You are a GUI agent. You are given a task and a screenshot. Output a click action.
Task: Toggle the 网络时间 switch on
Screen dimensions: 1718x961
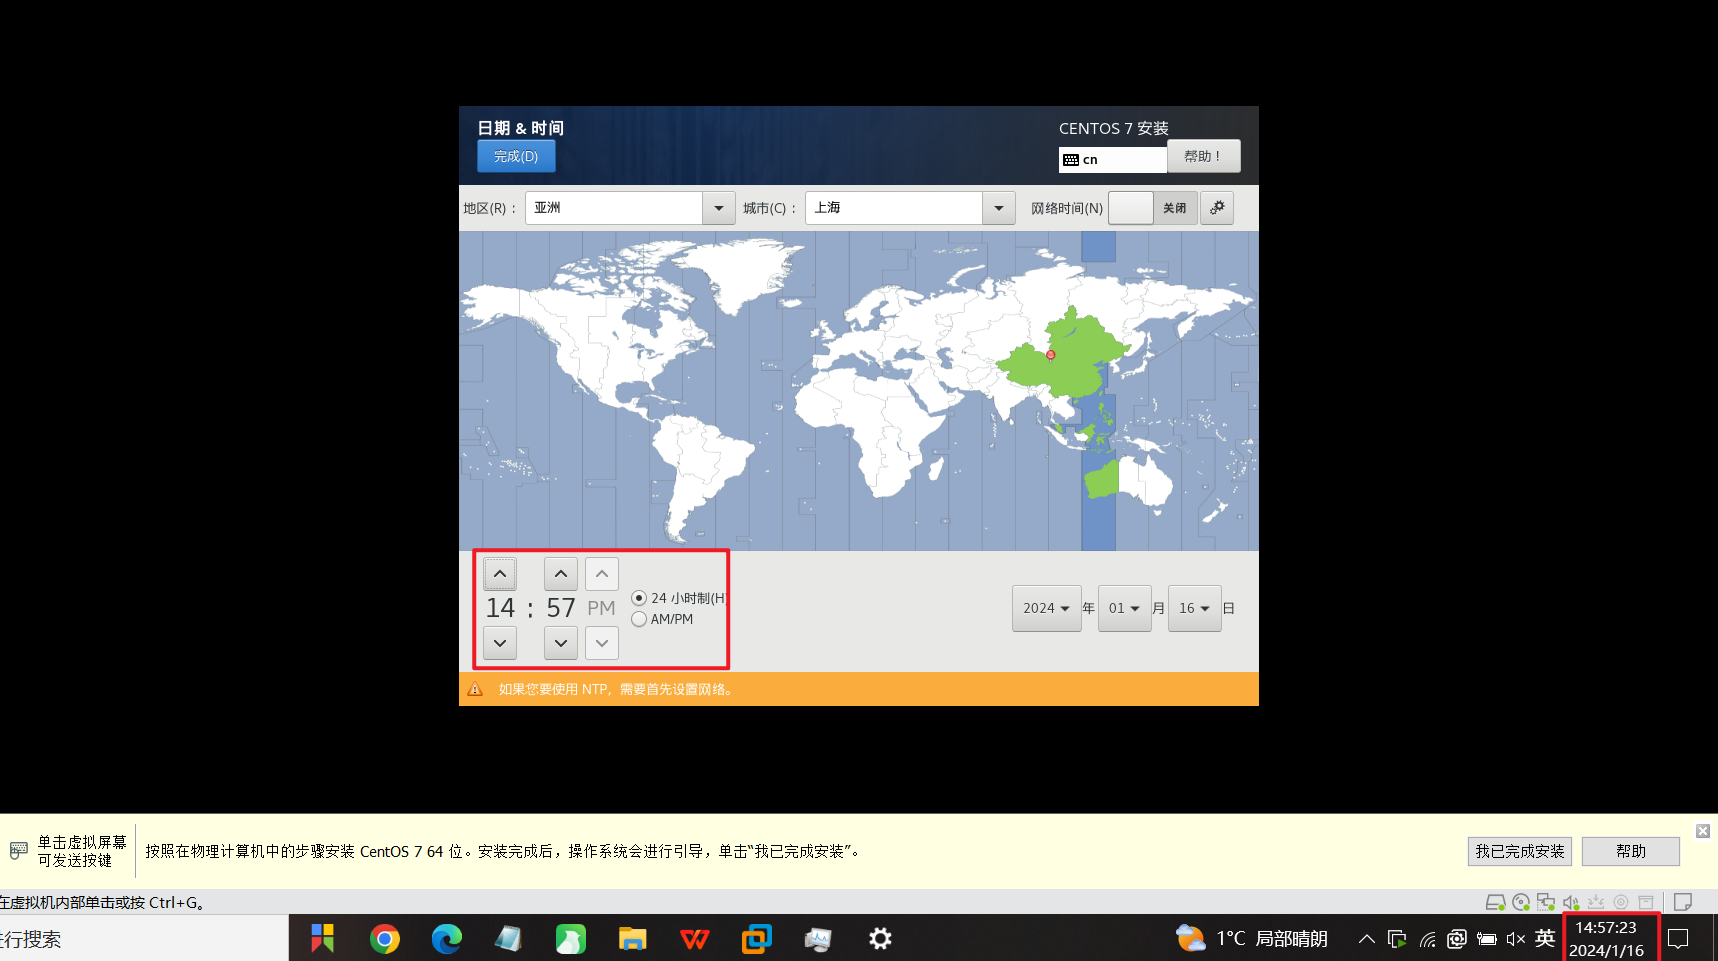pyautogui.click(x=1153, y=208)
